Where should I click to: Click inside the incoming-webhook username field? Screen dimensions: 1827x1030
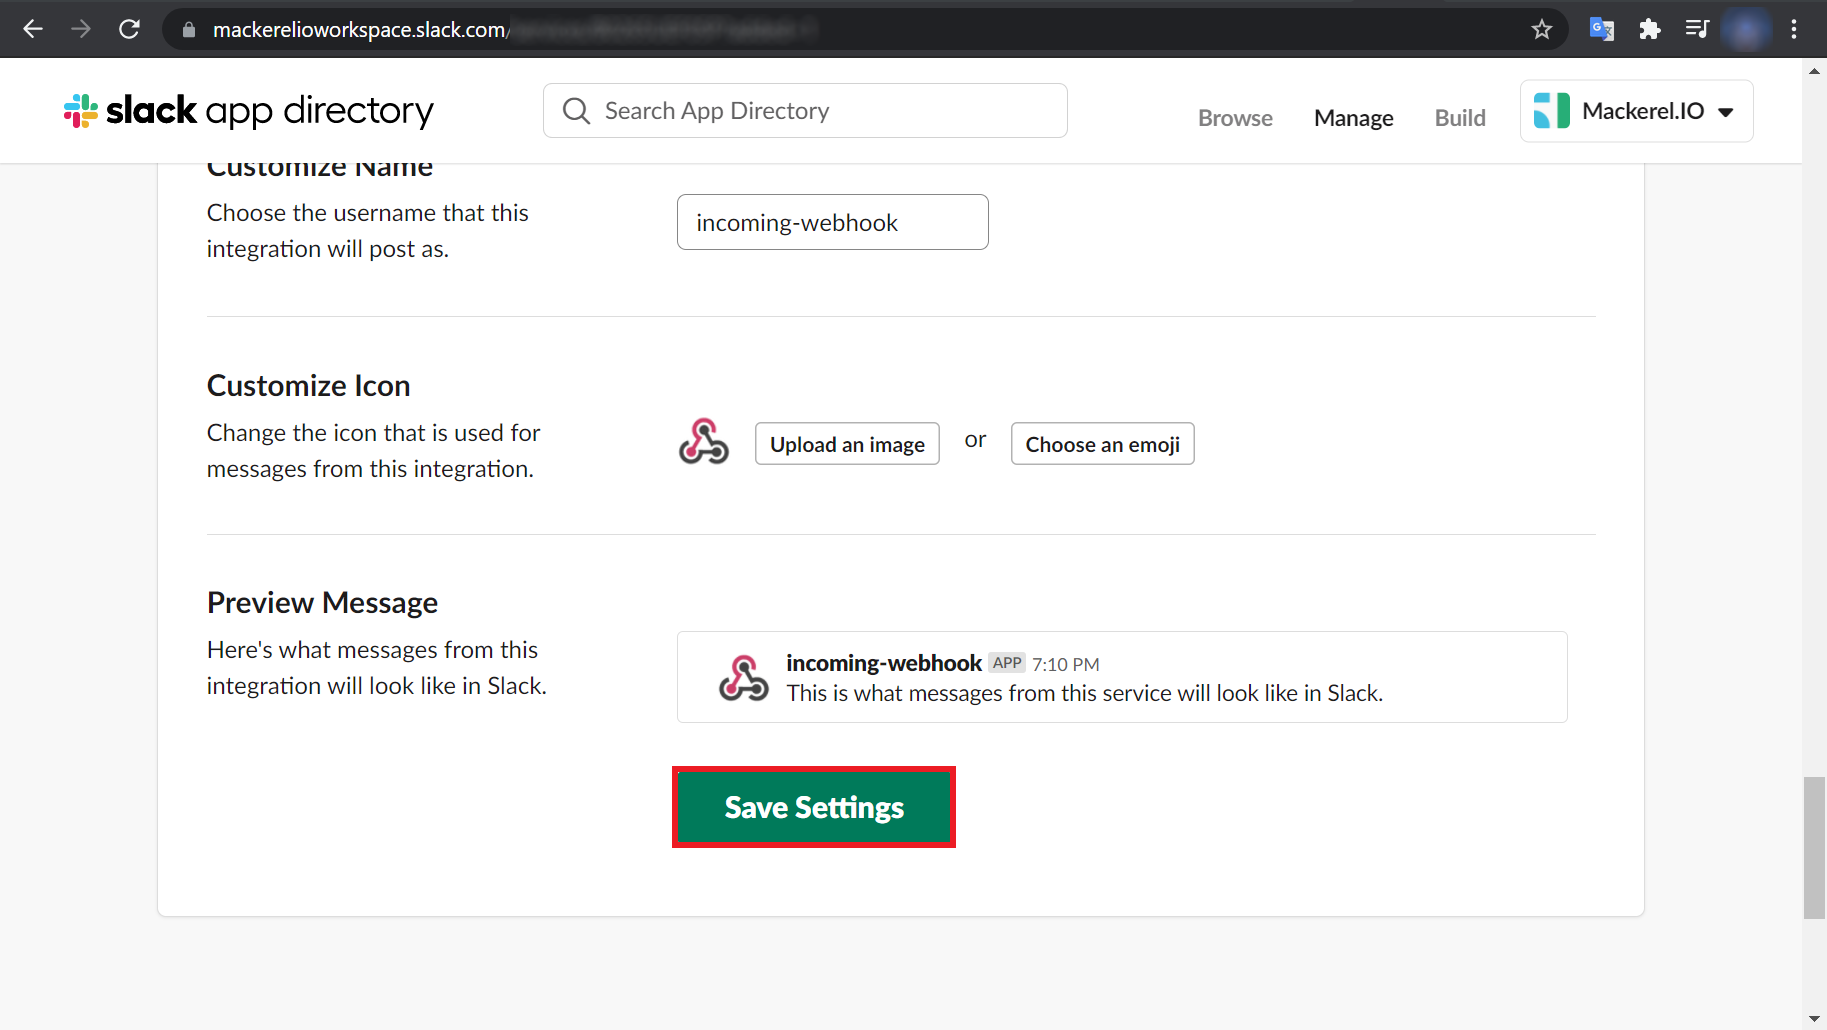coord(832,222)
